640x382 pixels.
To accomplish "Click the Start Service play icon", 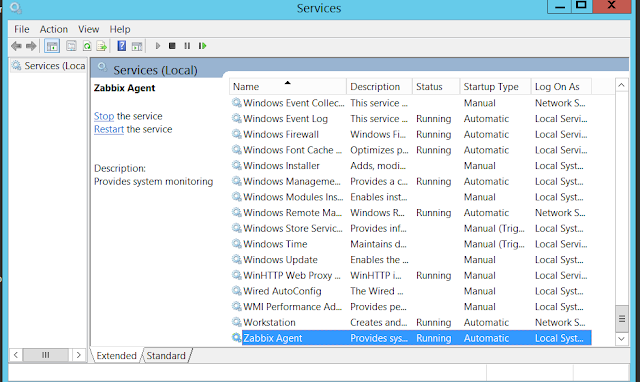I will (158, 46).
